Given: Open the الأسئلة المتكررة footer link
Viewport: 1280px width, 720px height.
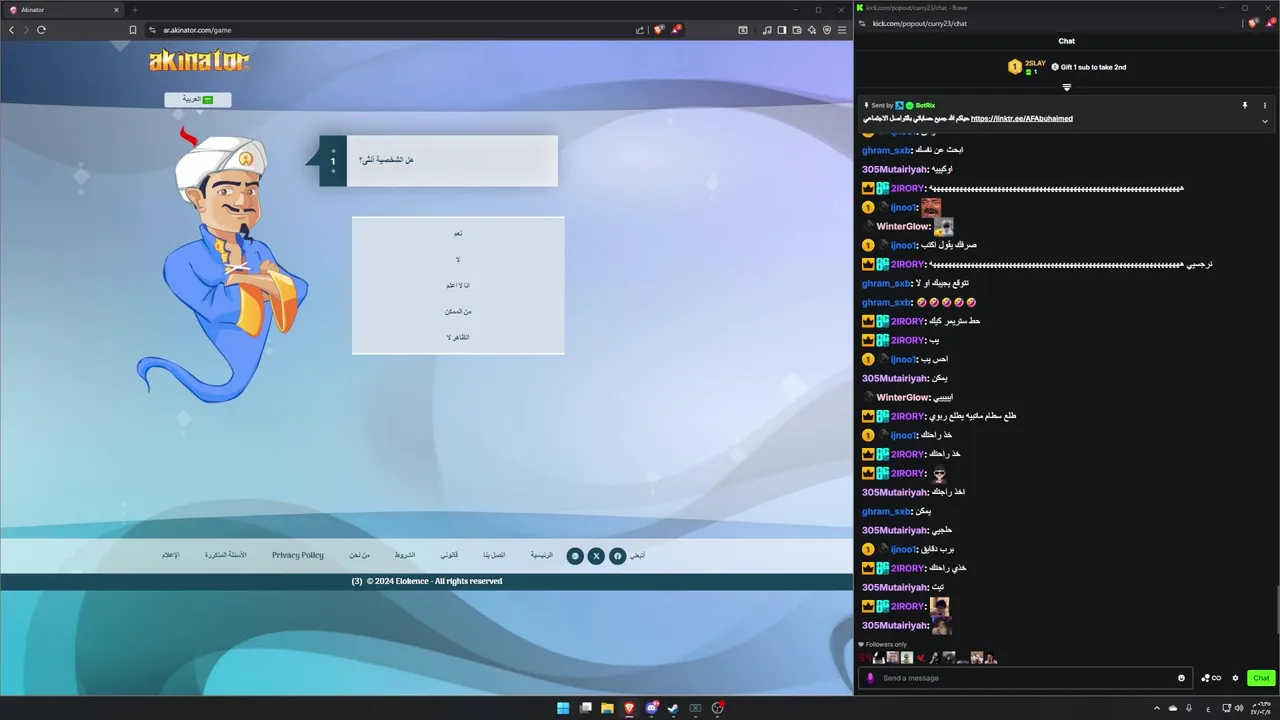Looking at the screenshot, I should coord(226,555).
